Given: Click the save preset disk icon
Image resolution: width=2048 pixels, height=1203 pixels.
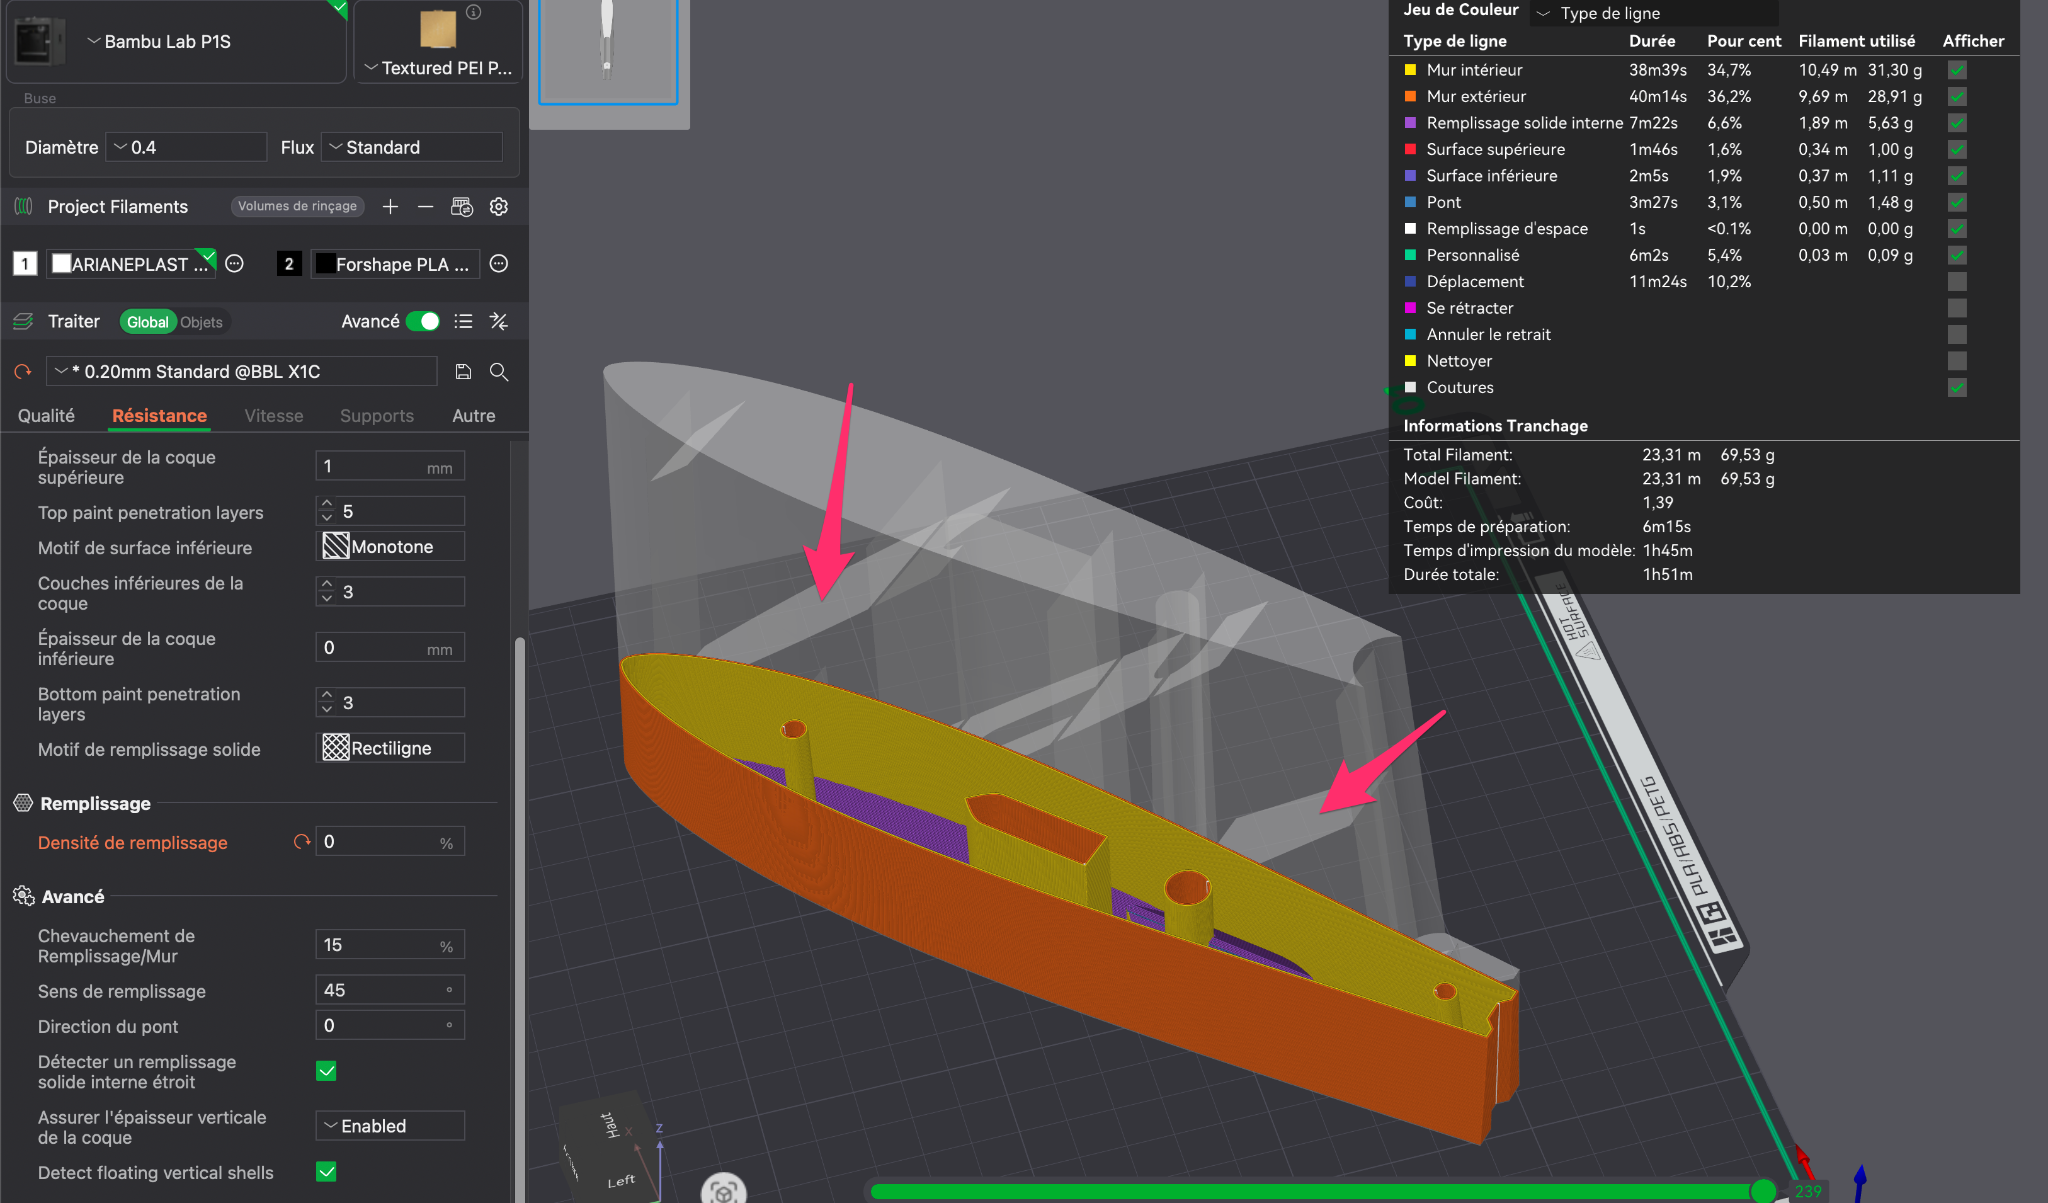Looking at the screenshot, I should tap(463, 372).
